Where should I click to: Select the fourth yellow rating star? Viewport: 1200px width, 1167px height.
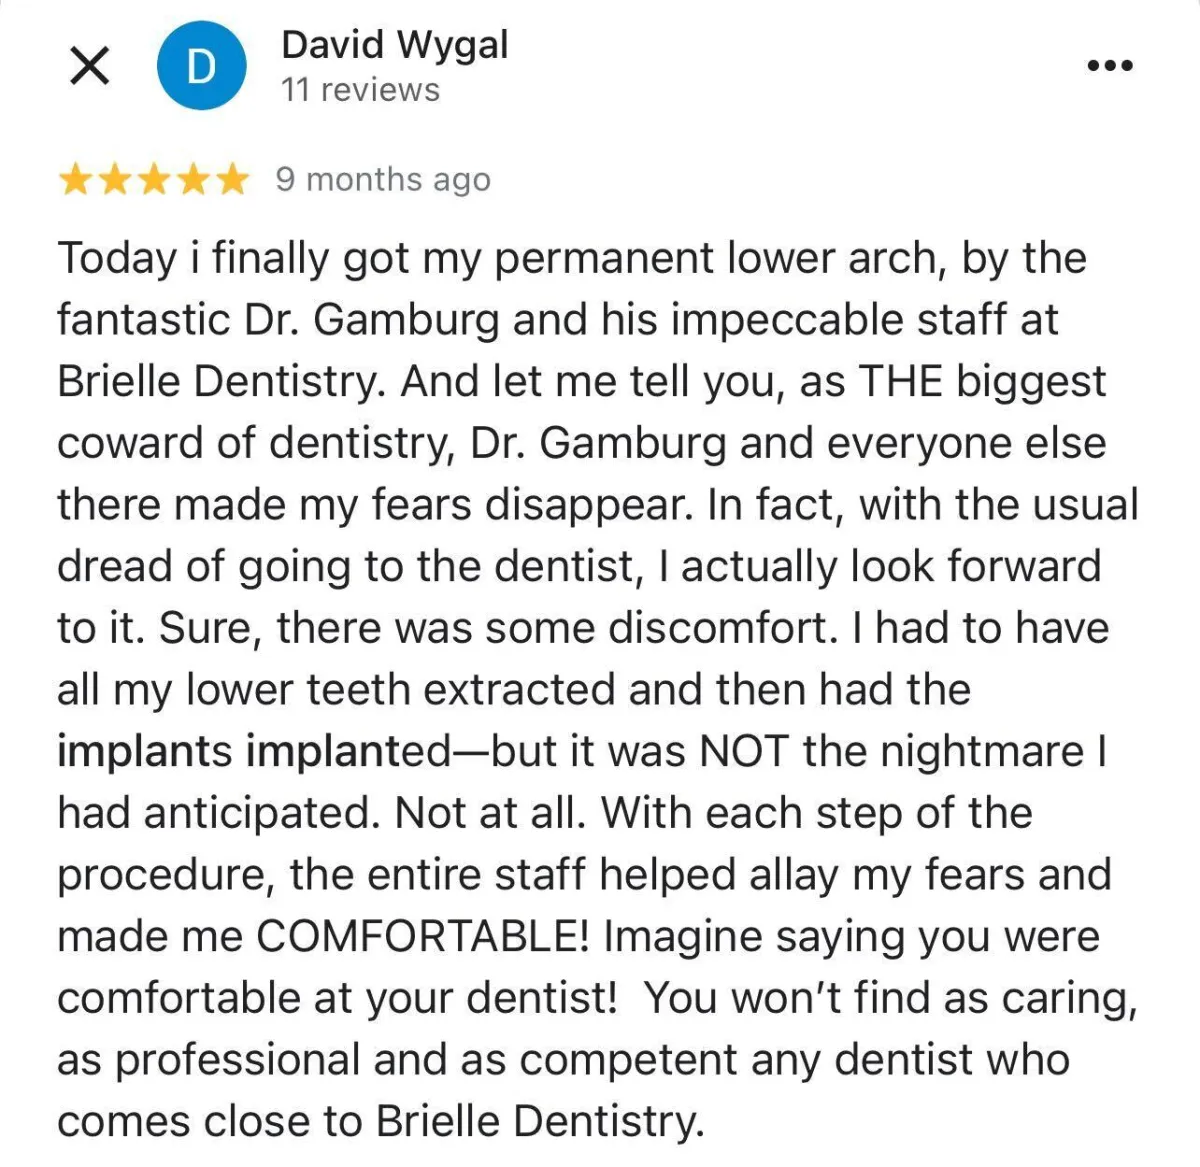click(192, 180)
